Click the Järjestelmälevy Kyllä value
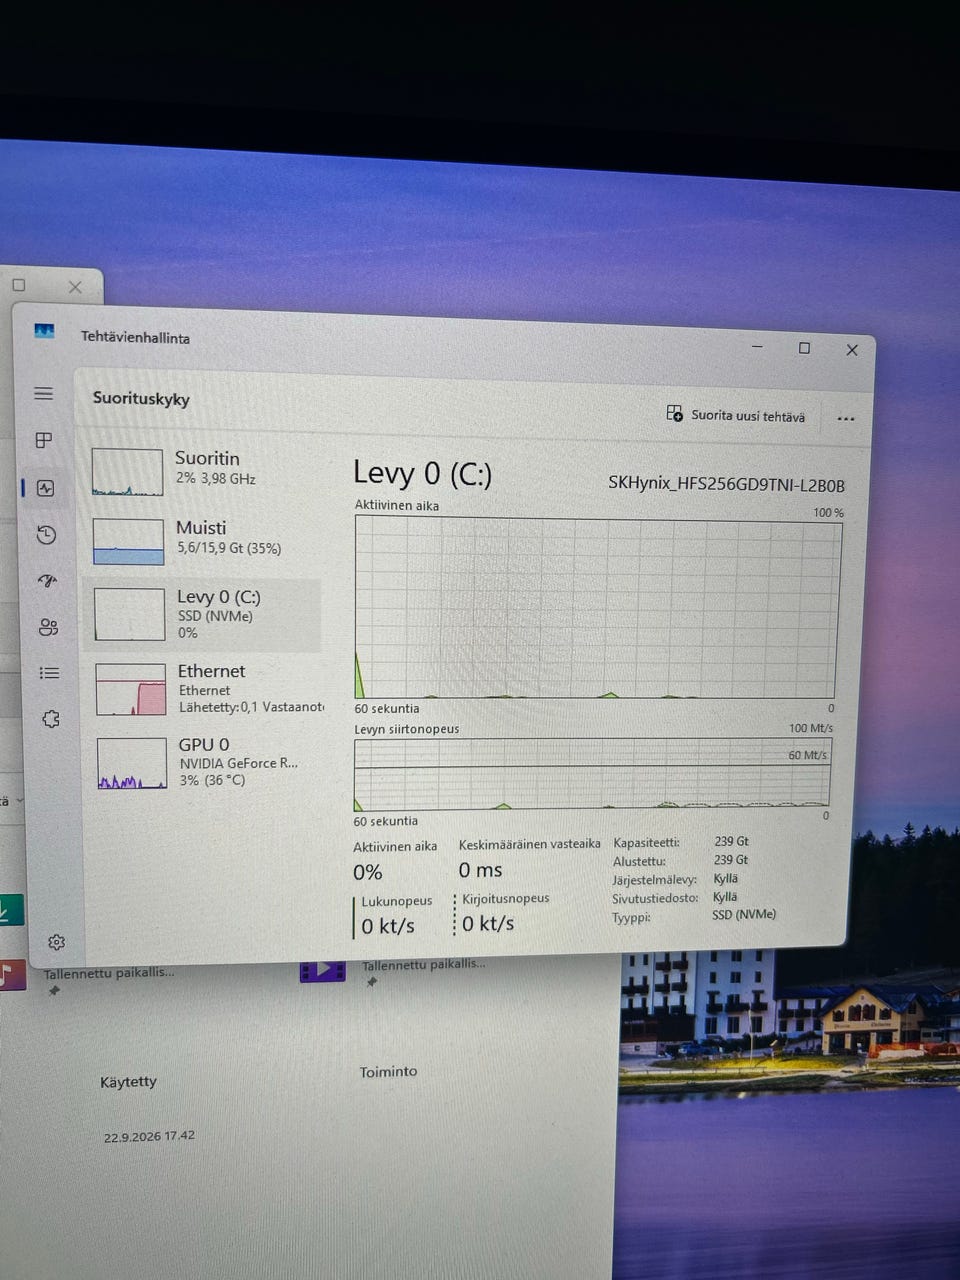 click(x=726, y=878)
